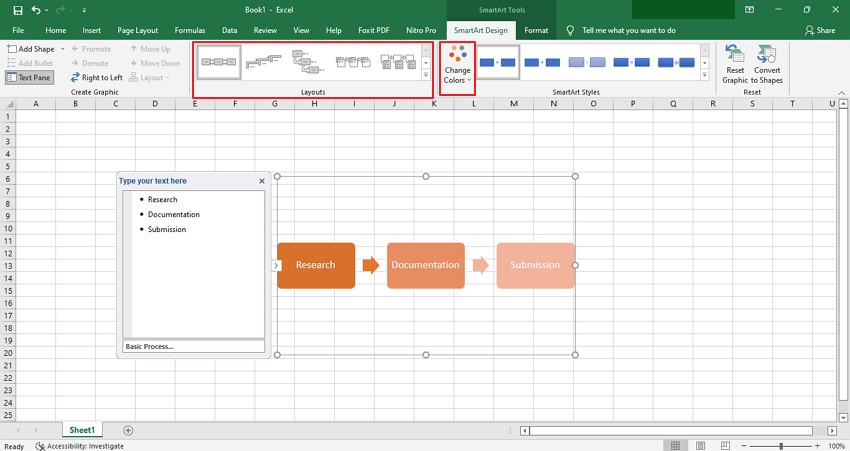
Task: Apply the first SmartArt style thumbnail
Action: click(498, 62)
